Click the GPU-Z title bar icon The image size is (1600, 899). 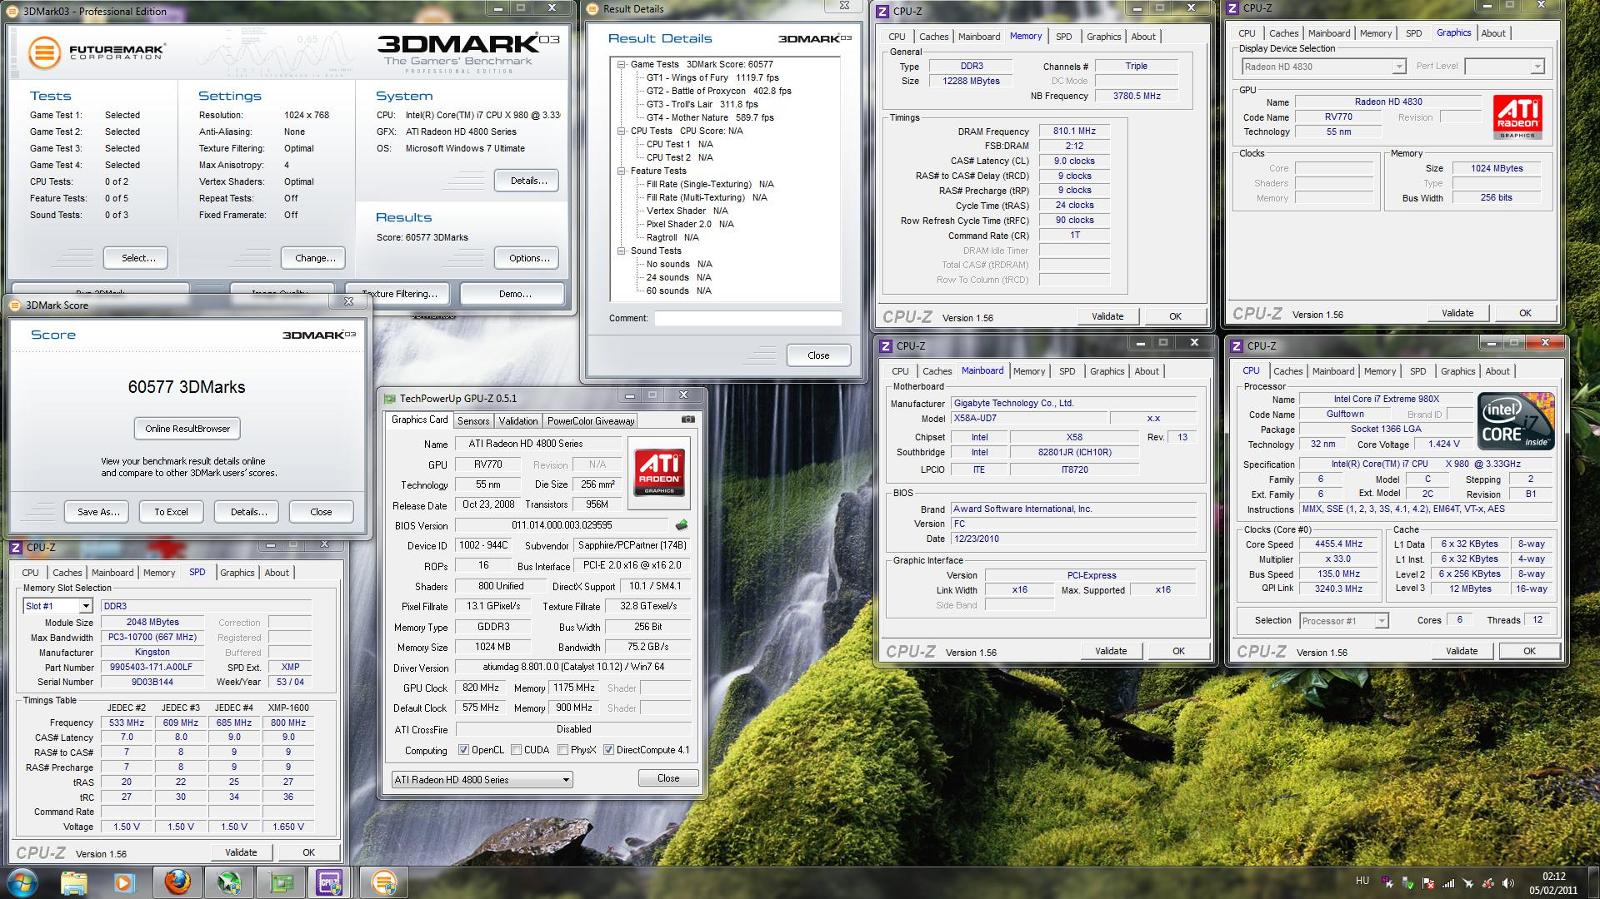(390, 398)
